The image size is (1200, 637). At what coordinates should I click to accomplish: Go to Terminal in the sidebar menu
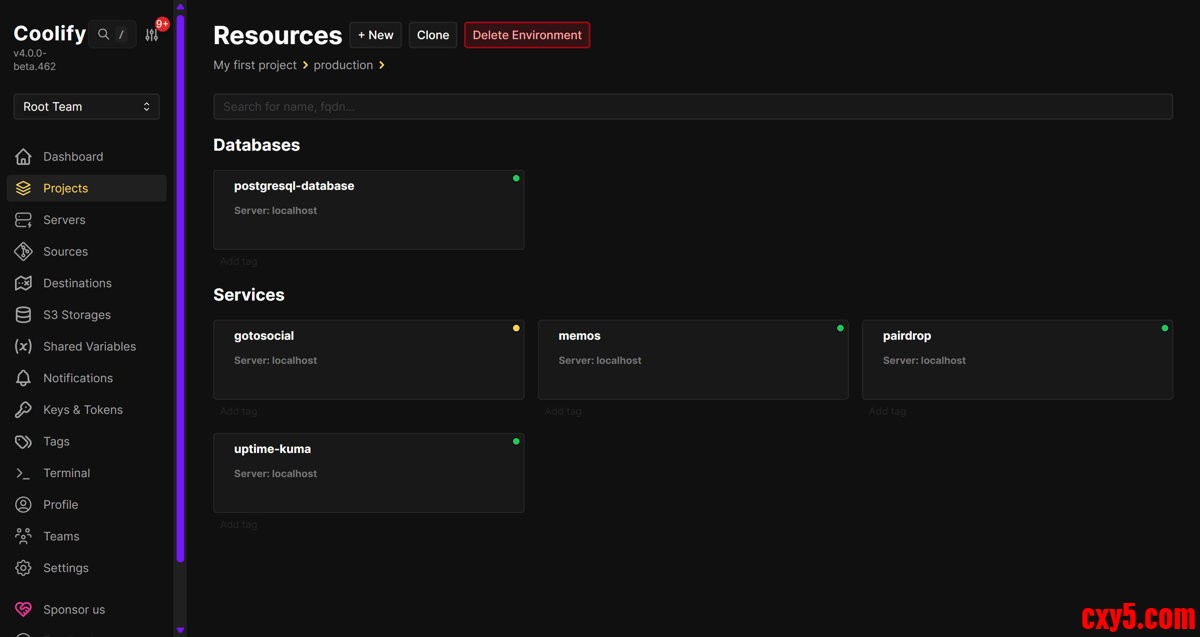click(x=66, y=473)
